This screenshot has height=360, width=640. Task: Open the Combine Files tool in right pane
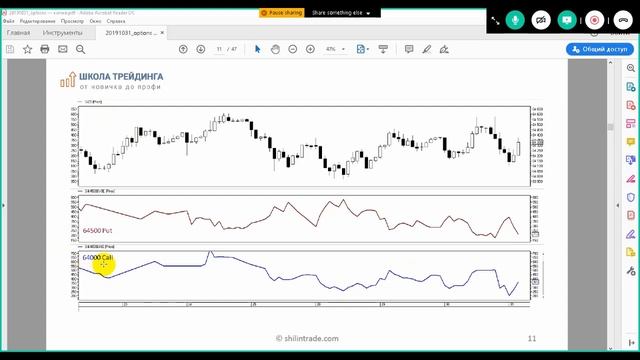[631, 160]
